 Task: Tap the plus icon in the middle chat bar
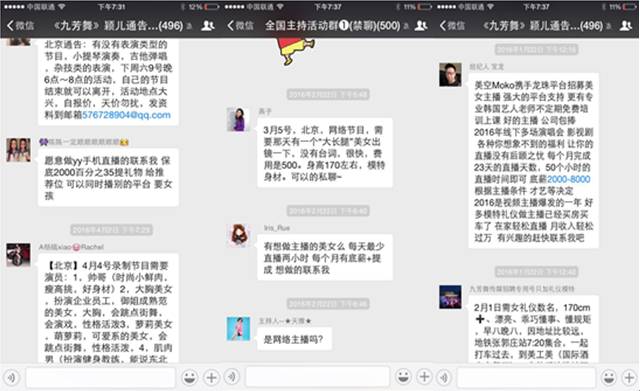pos(424,376)
